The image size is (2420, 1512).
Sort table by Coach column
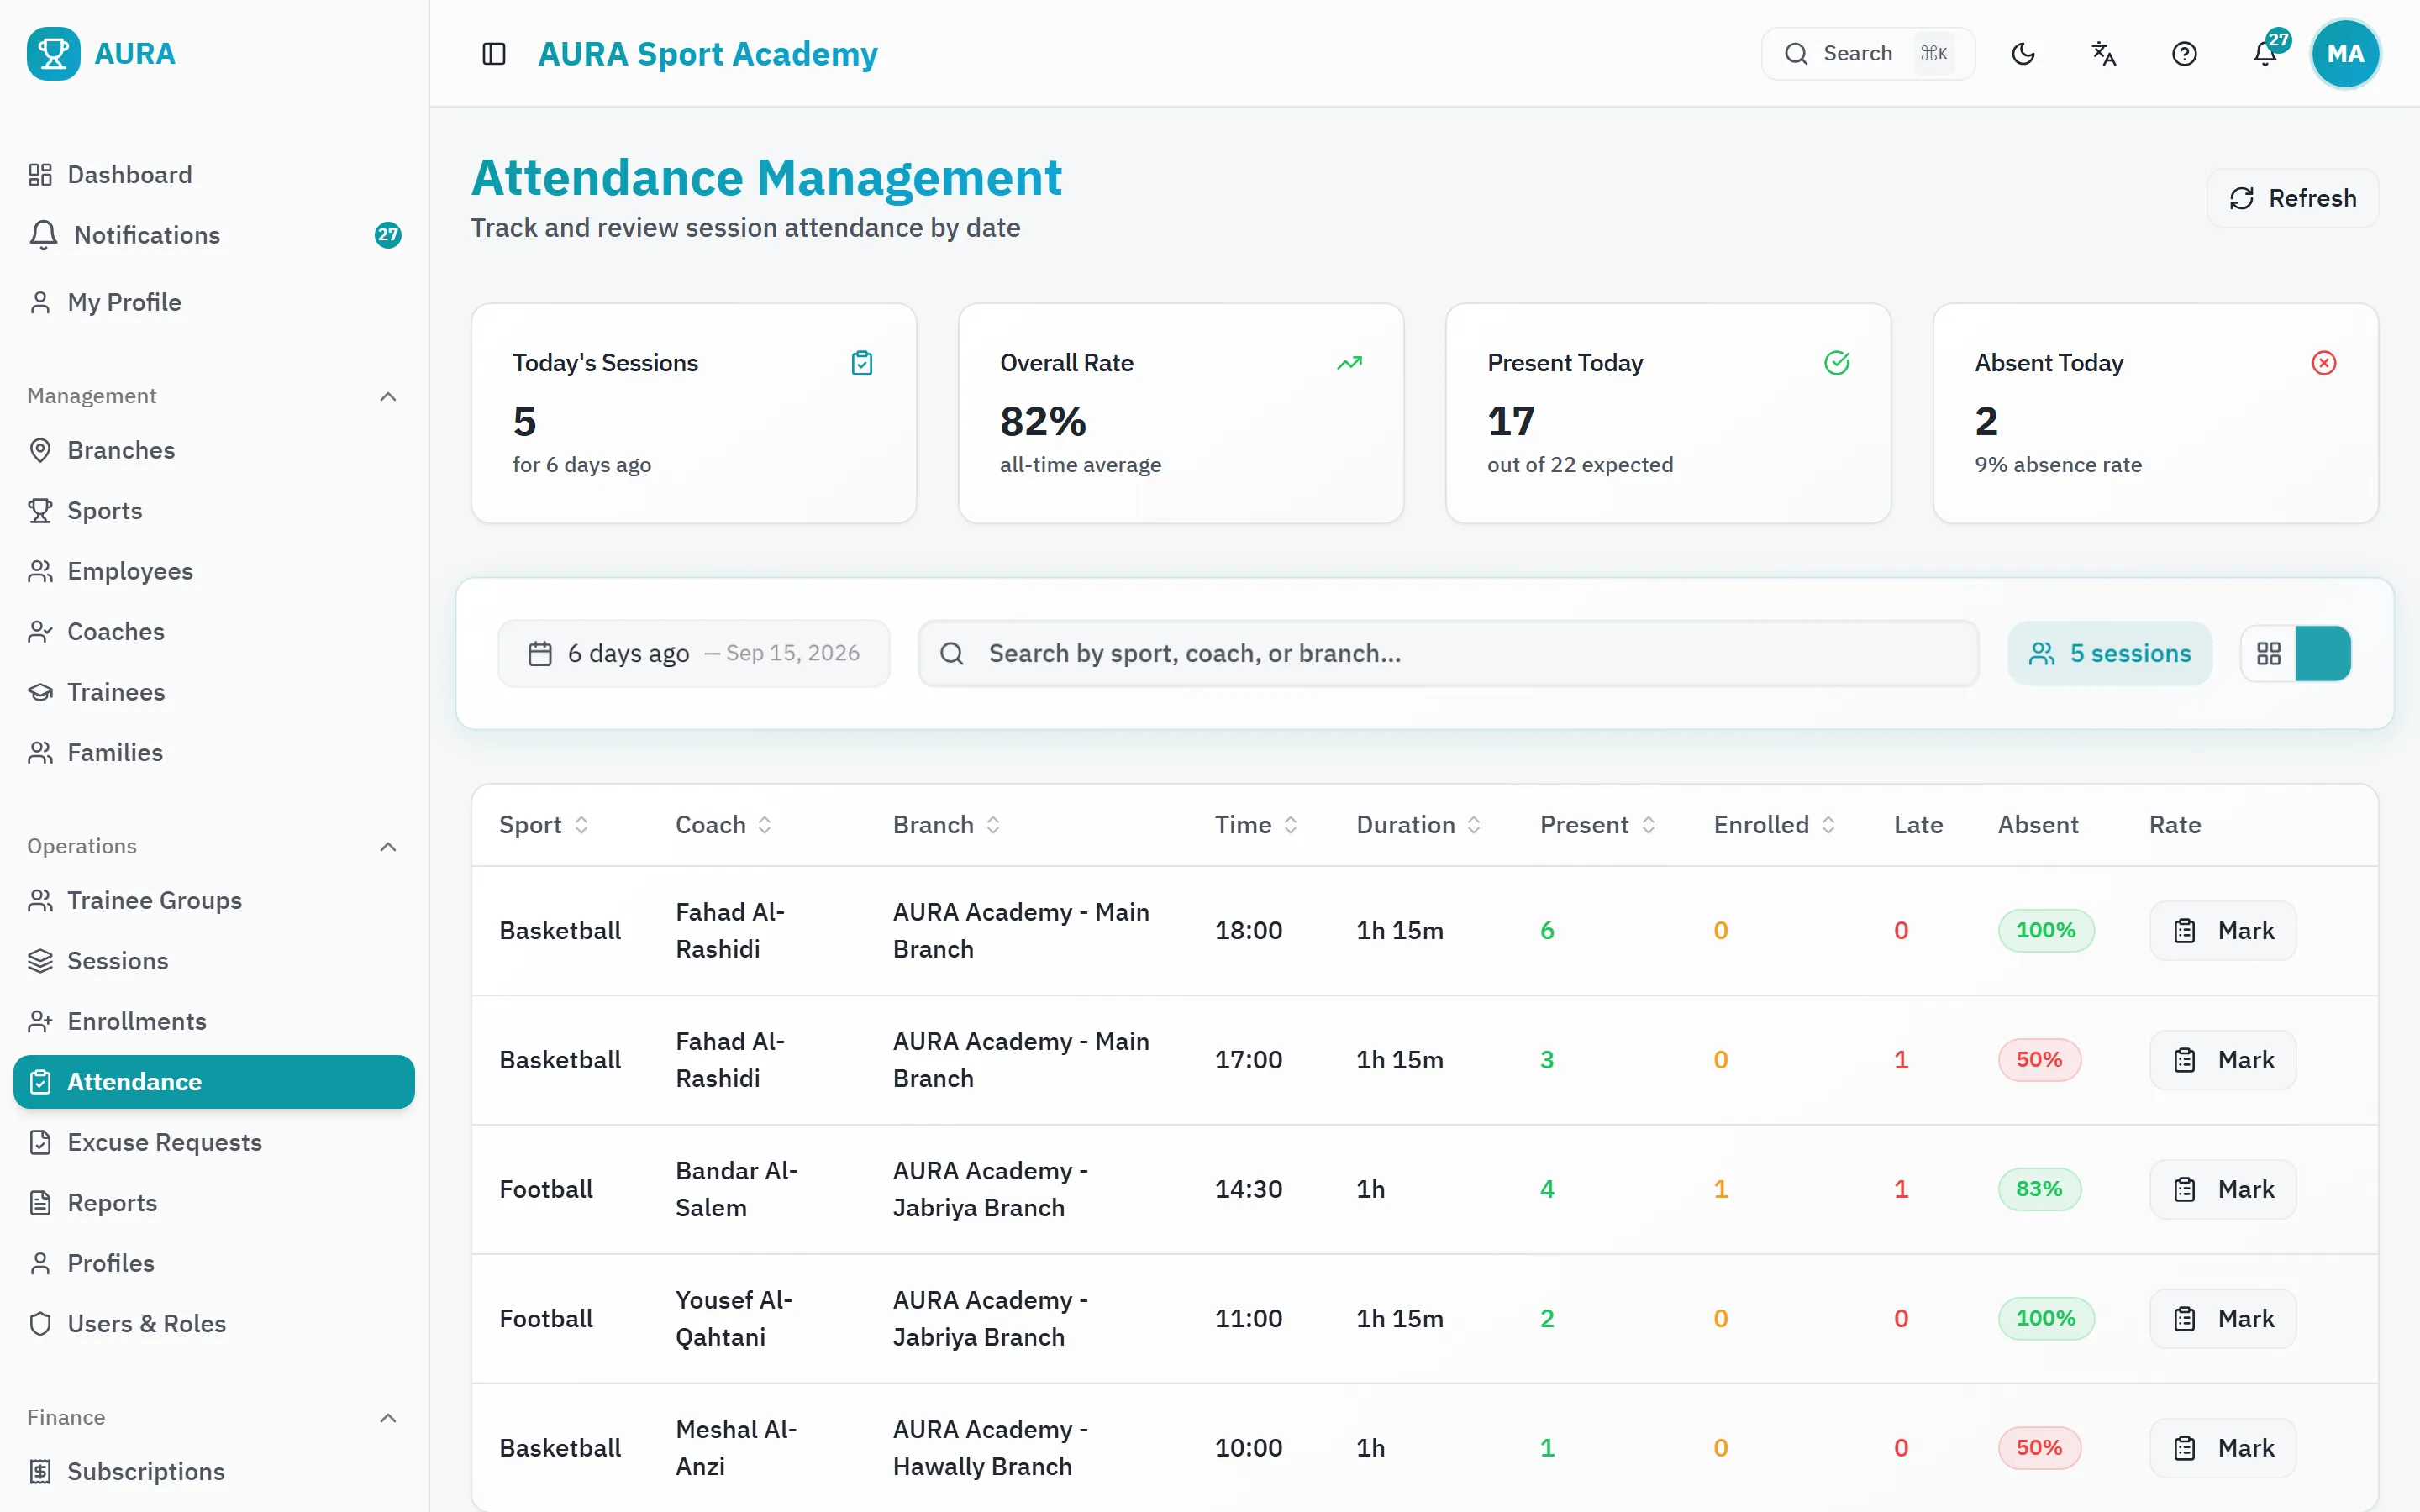coord(724,825)
